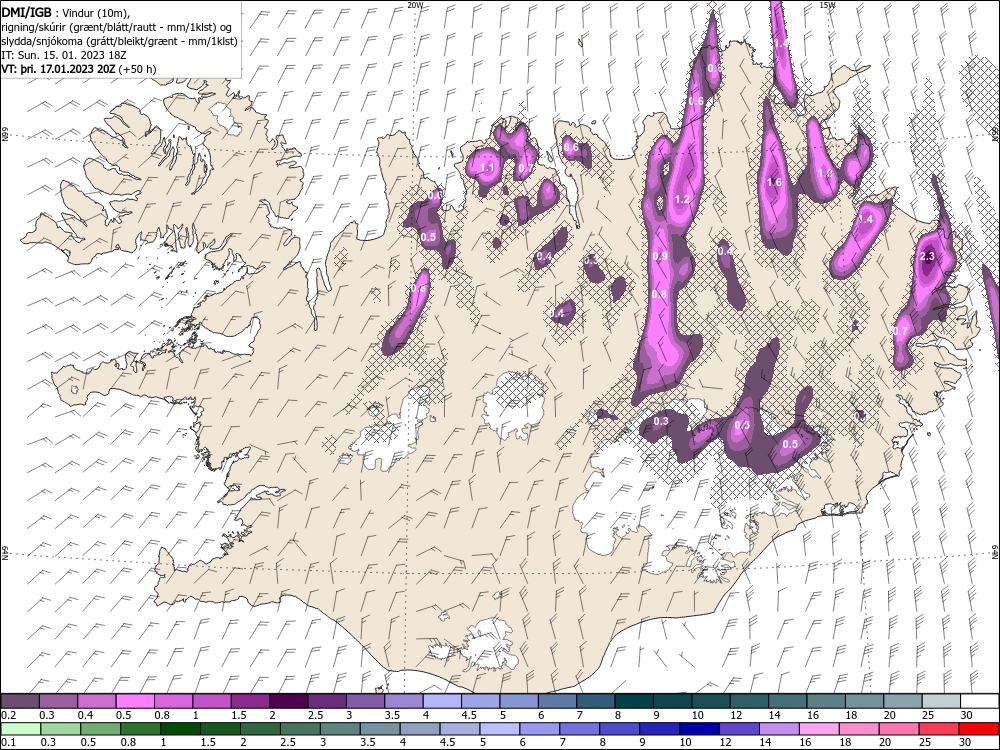This screenshot has height=750, width=1000.
Task: Click the 1.2 snowfall value label
Action: click(682, 200)
